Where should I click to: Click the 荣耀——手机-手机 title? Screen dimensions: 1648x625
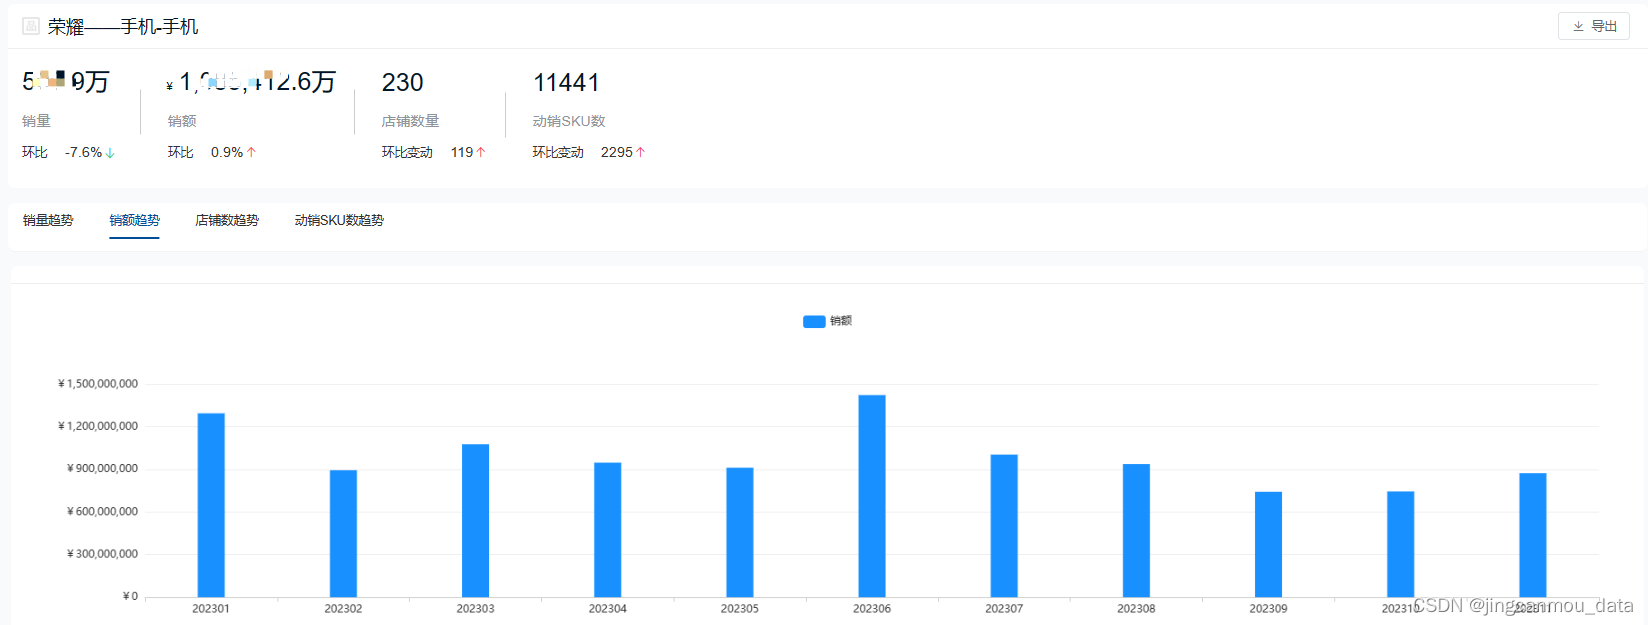123,27
